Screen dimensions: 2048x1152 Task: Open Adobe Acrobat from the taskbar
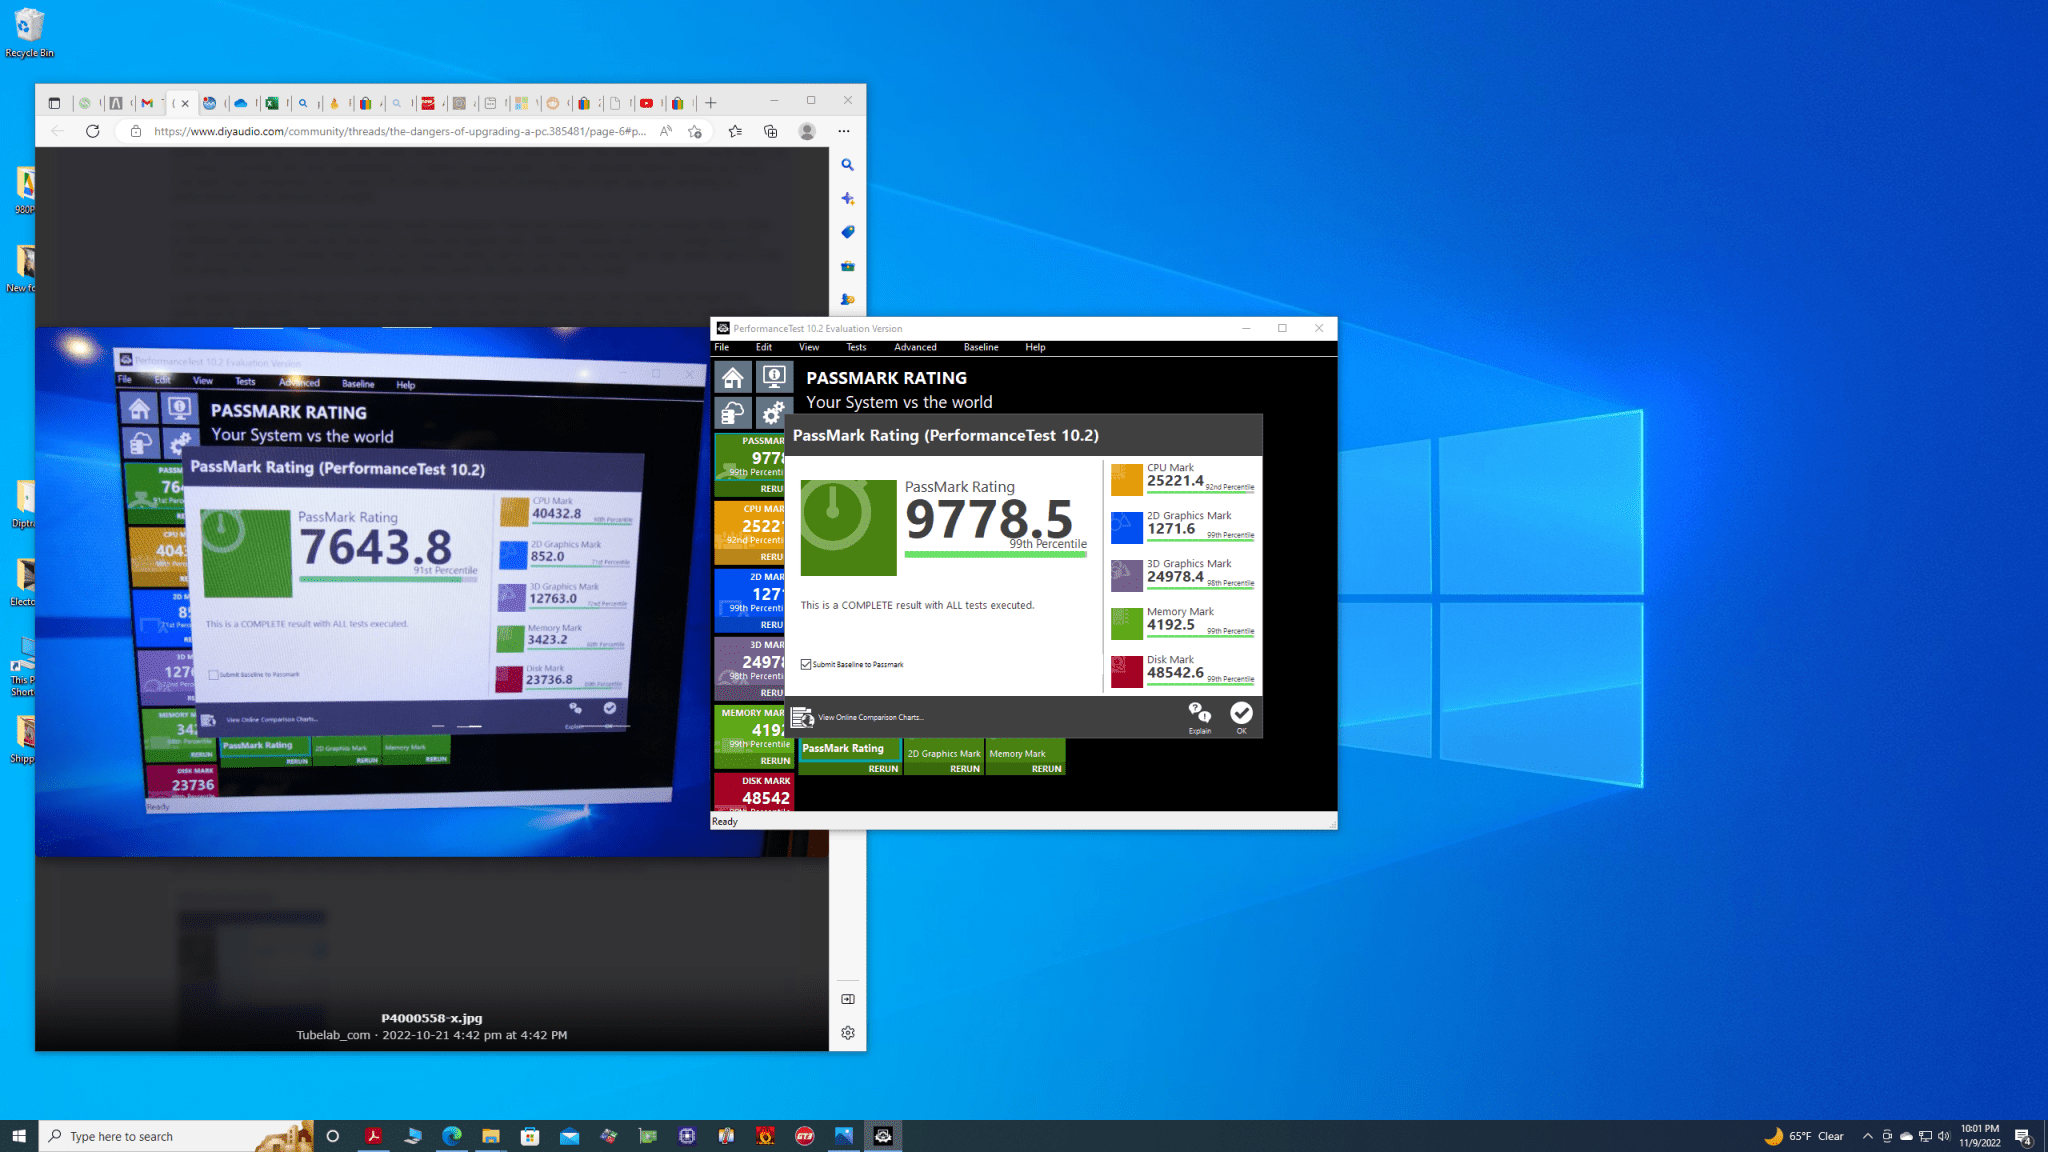click(x=373, y=1136)
